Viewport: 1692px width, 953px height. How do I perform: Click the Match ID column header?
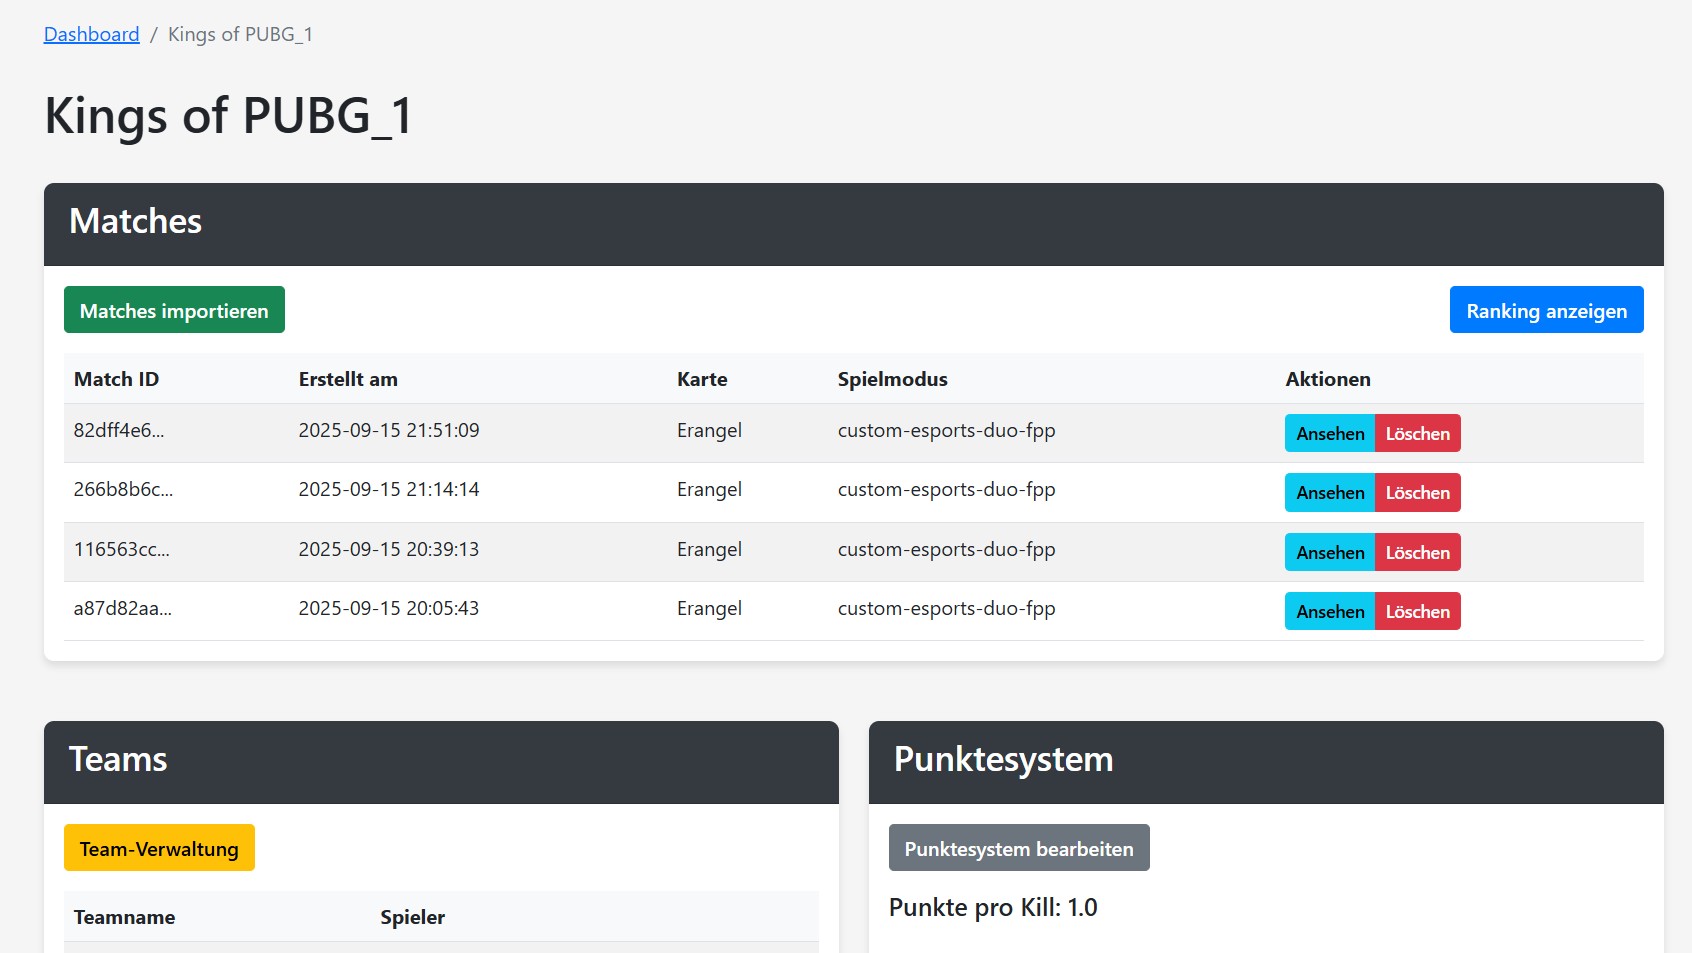116,379
